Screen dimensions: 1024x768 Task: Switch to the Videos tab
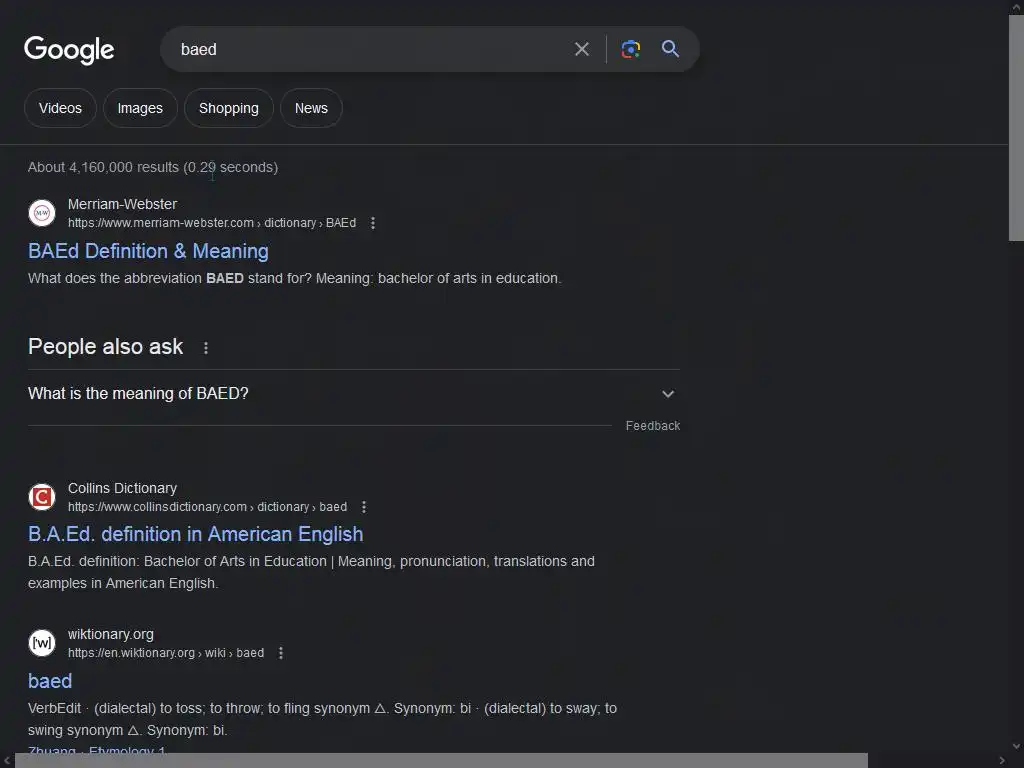60,108
